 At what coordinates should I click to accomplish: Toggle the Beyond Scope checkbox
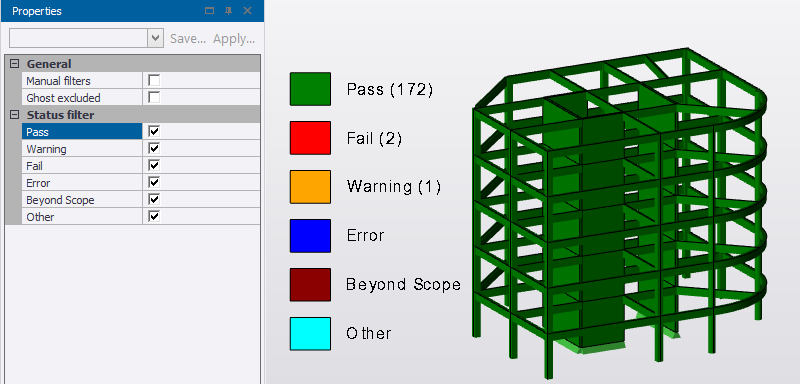tap(154, 199)
